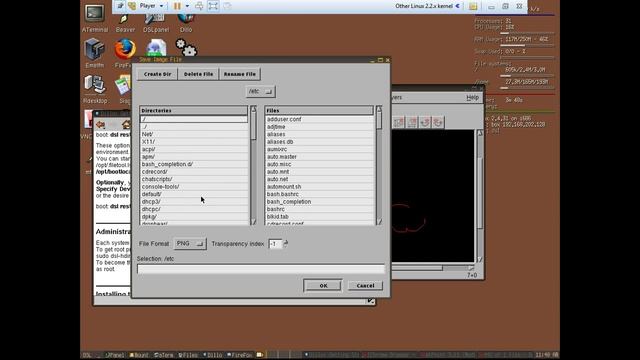Click the VMware Player pause button
640x360 pixels.
(177, 6)
